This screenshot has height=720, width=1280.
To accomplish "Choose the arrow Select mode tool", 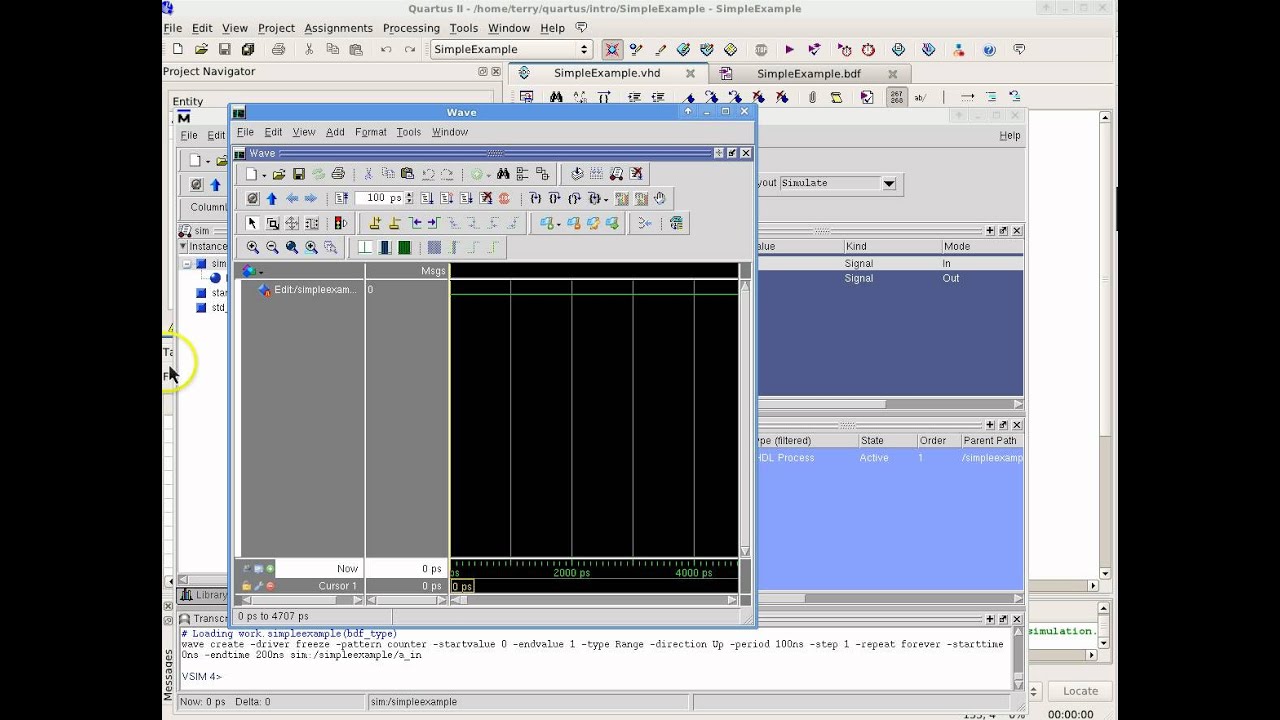I will coord(252,223).
